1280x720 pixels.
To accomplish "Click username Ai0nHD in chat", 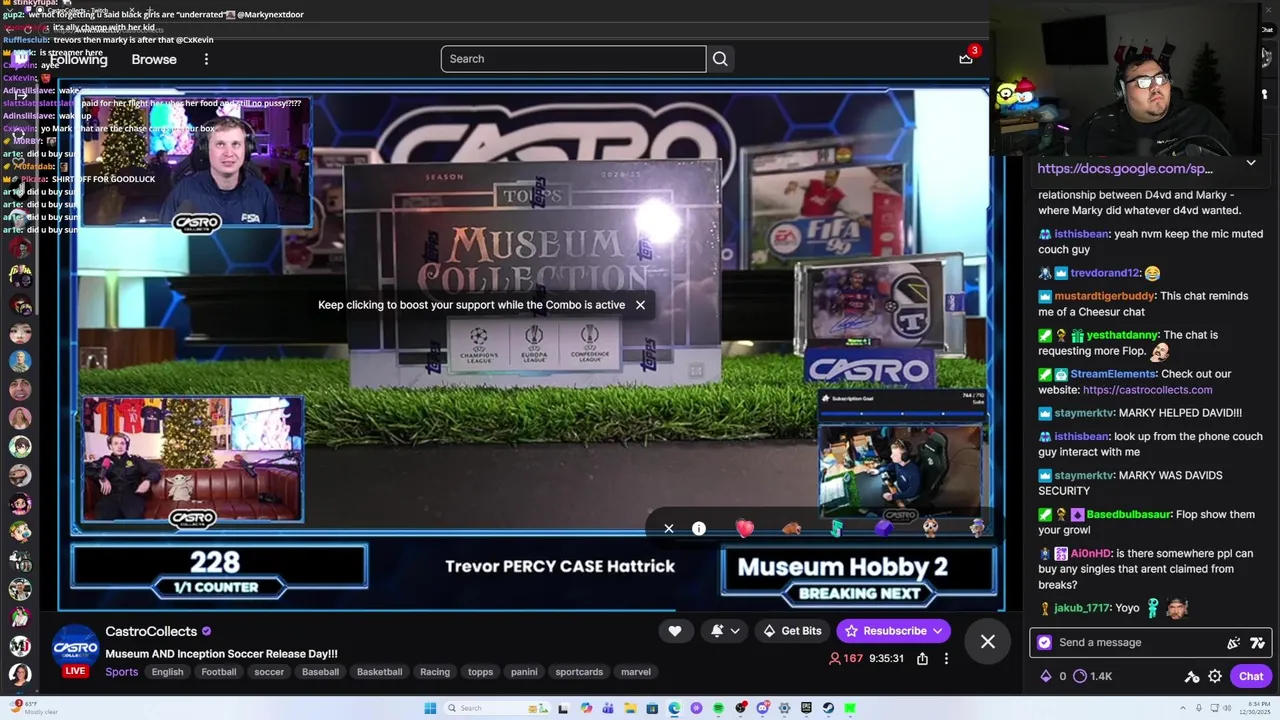I will (x=1090, y=553).
